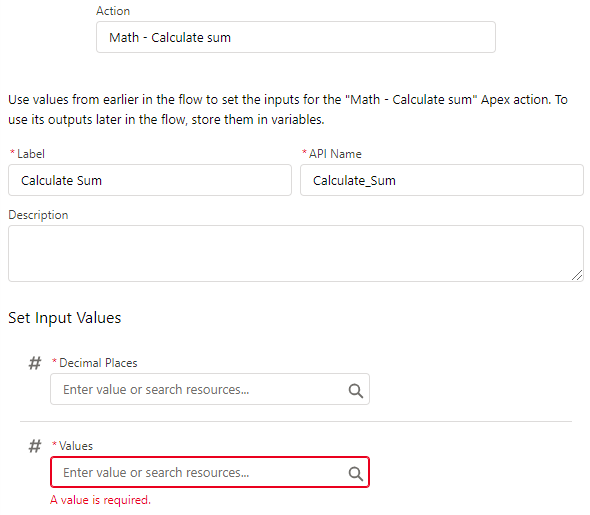Click the number type icon beside Decimal Places

[35, 363]
